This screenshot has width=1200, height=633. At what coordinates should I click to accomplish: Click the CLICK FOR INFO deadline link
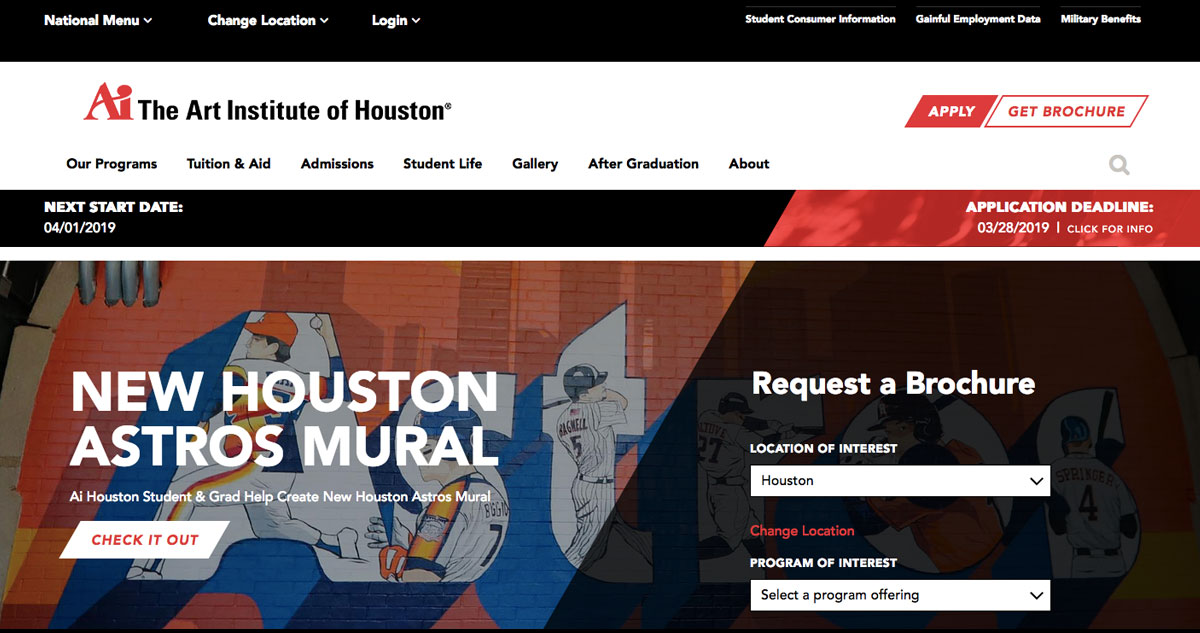[x=1110, y=229]
